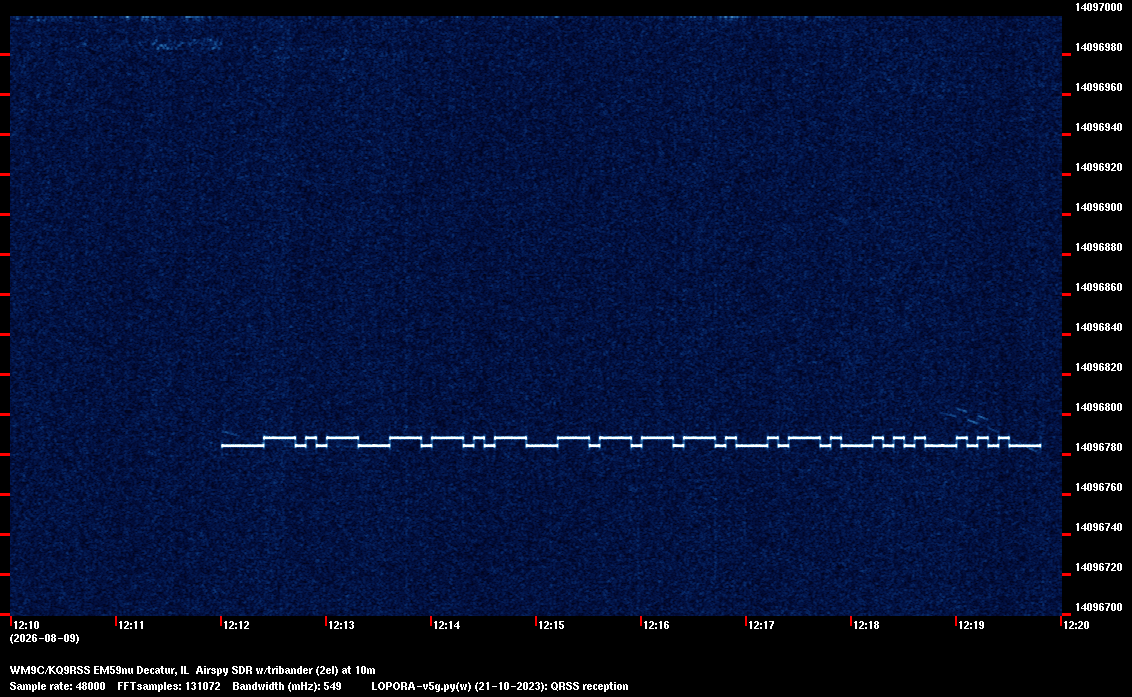Click the 12:11 time axis label
Screen dimensions: 1132x697
pyautogui.click(x=131, y=625)
